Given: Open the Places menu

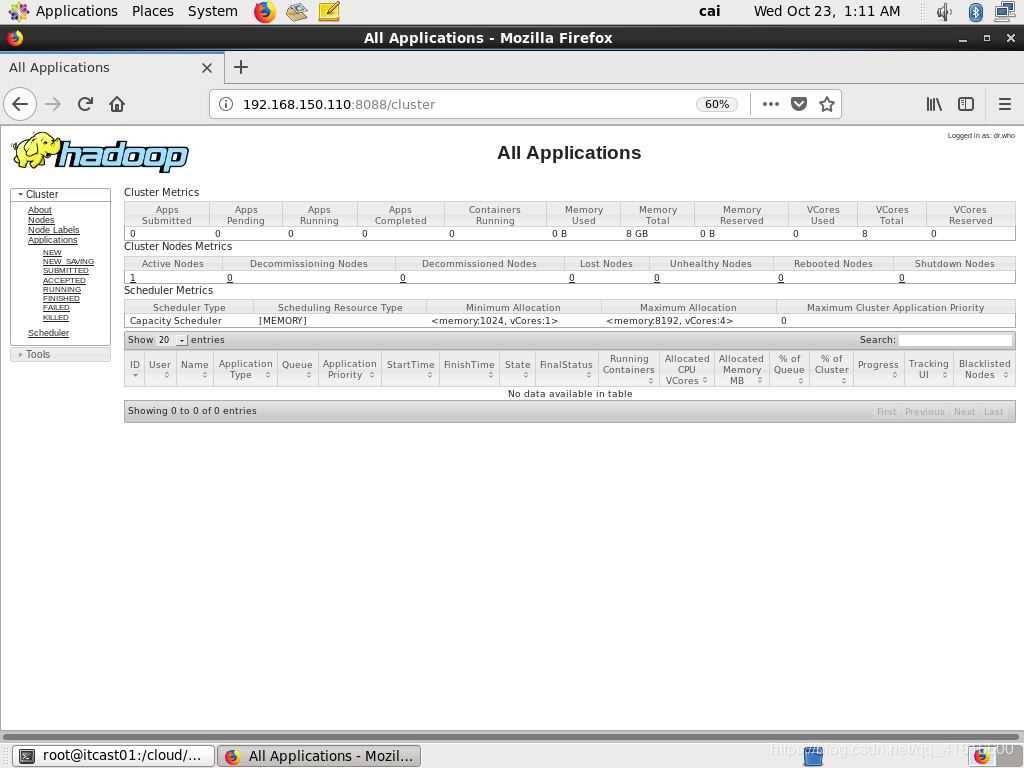Looking at the screenshot, I should 152,11.
